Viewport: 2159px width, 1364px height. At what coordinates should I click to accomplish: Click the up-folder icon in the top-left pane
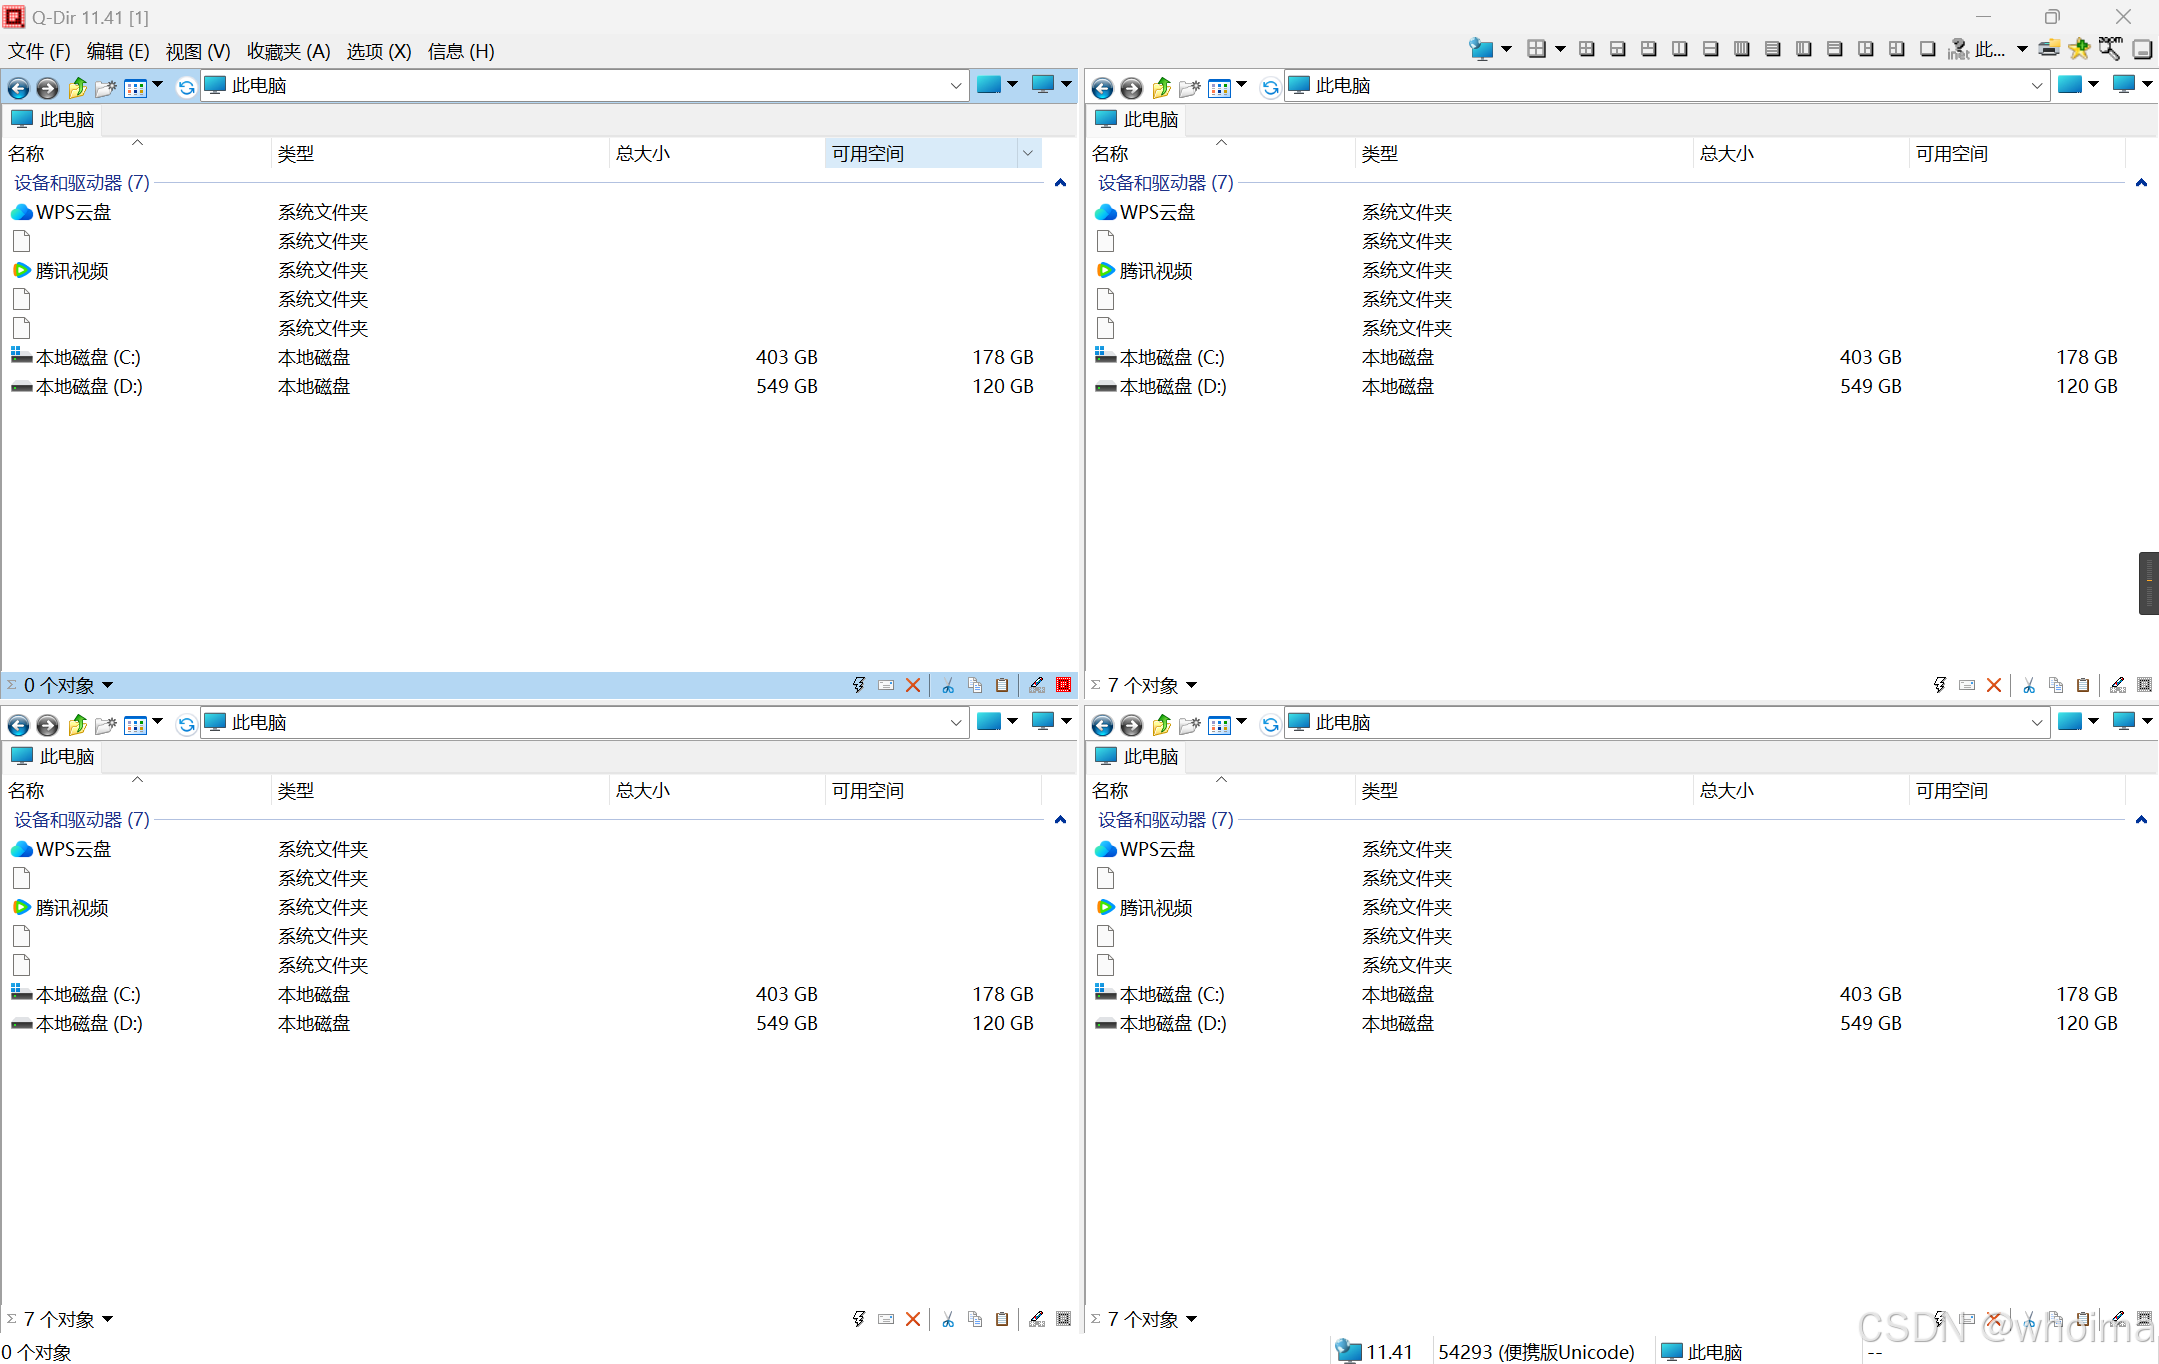77,88
